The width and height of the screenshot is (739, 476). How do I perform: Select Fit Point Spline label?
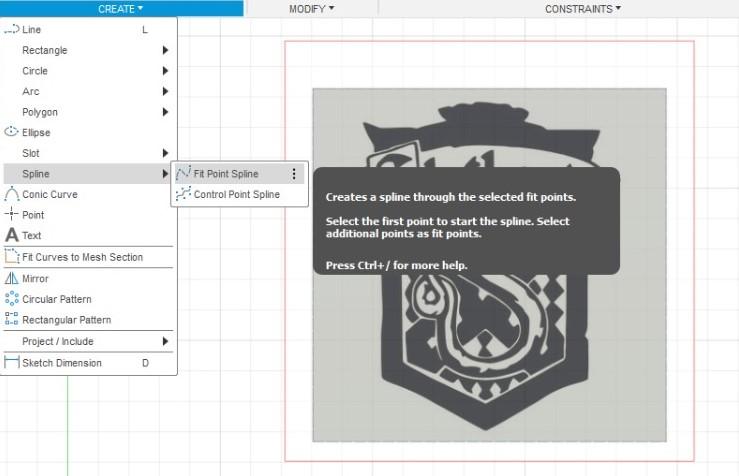coord(226,173)
